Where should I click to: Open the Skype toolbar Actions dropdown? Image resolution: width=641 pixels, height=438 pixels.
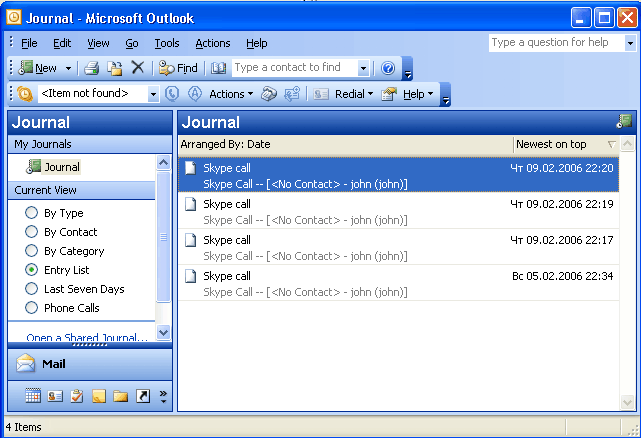tap(231, 94)
